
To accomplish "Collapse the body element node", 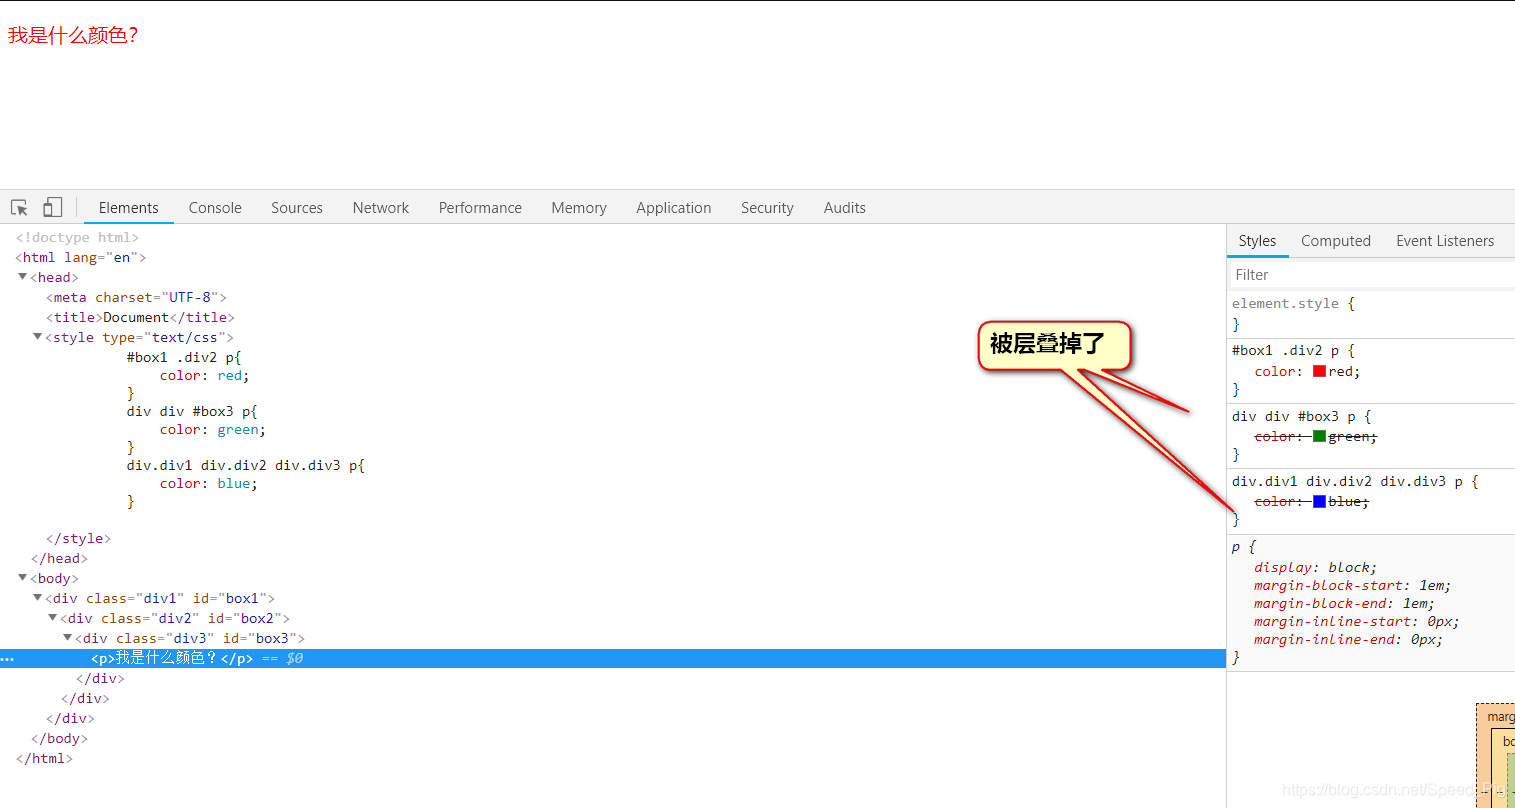I will pyautogui.click(x=22, y=578).
